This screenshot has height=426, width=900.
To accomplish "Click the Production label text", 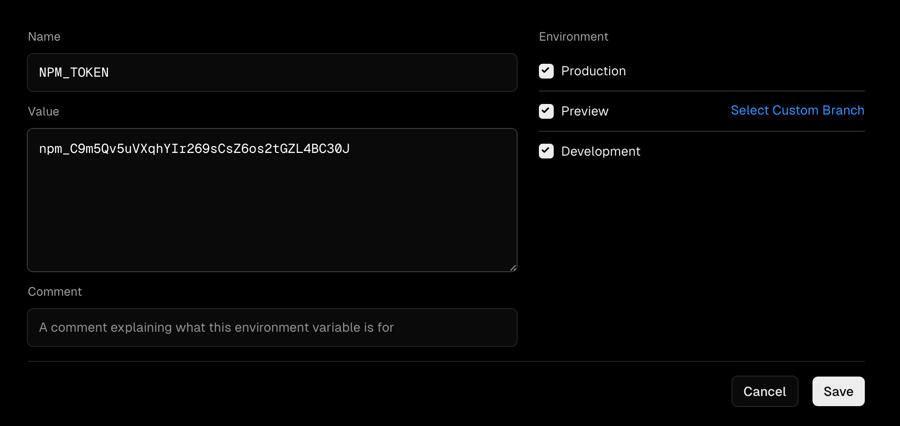I will [593, 71].
